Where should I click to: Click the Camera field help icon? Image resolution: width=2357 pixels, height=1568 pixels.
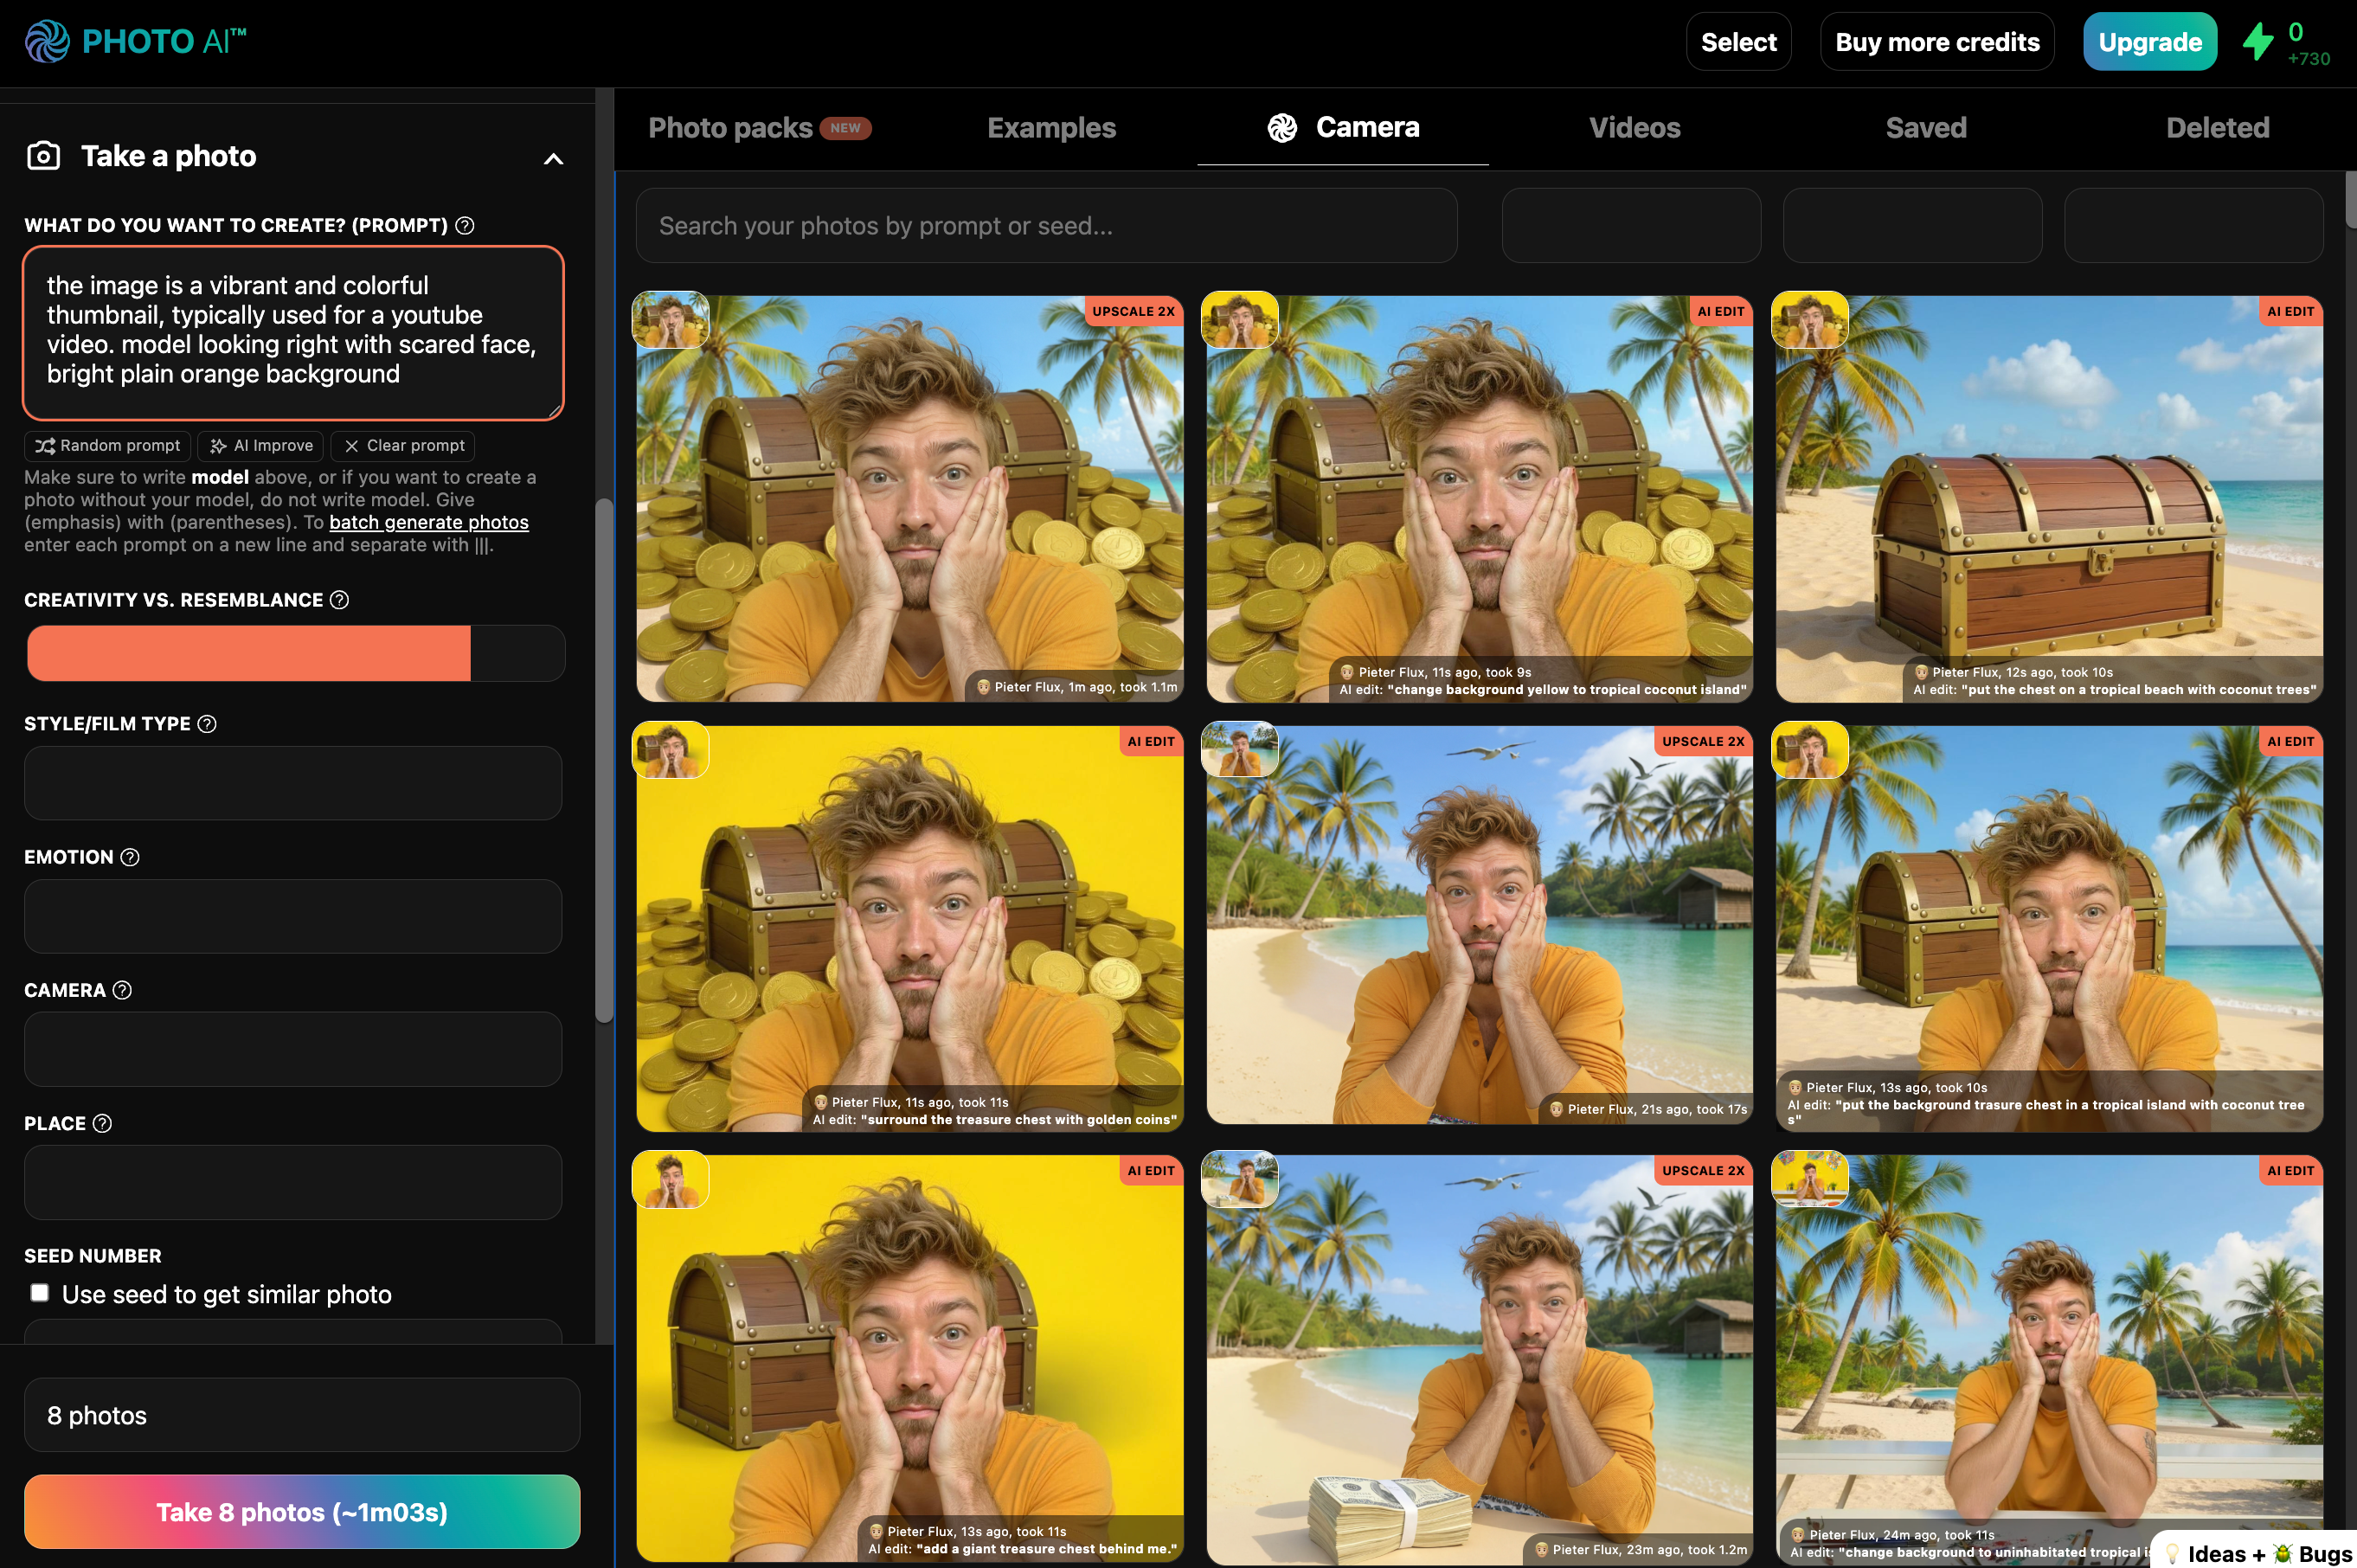[122, 990]
